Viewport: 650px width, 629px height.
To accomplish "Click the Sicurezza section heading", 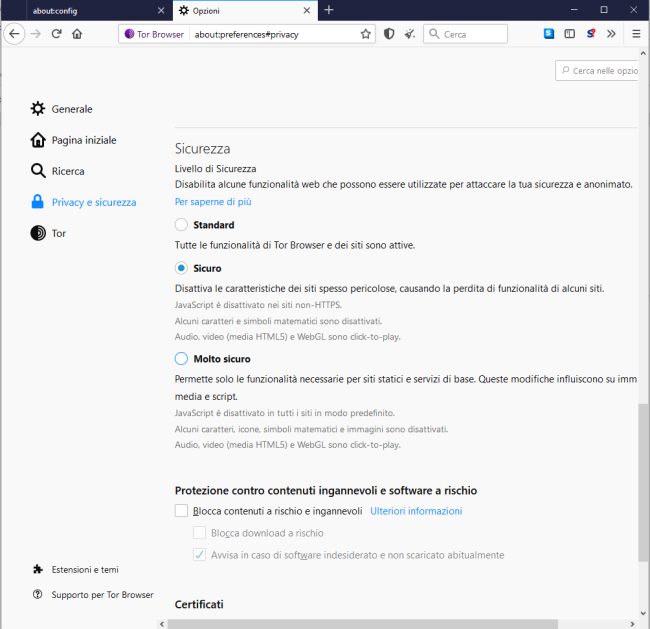I will pos(202,148).
